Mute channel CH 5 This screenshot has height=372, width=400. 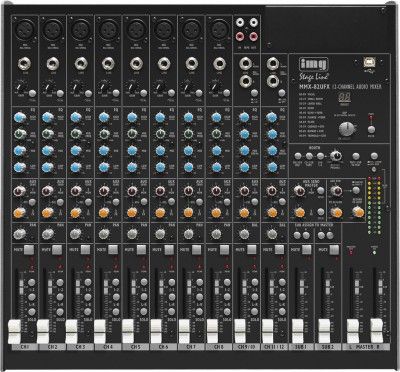(141, 249)
